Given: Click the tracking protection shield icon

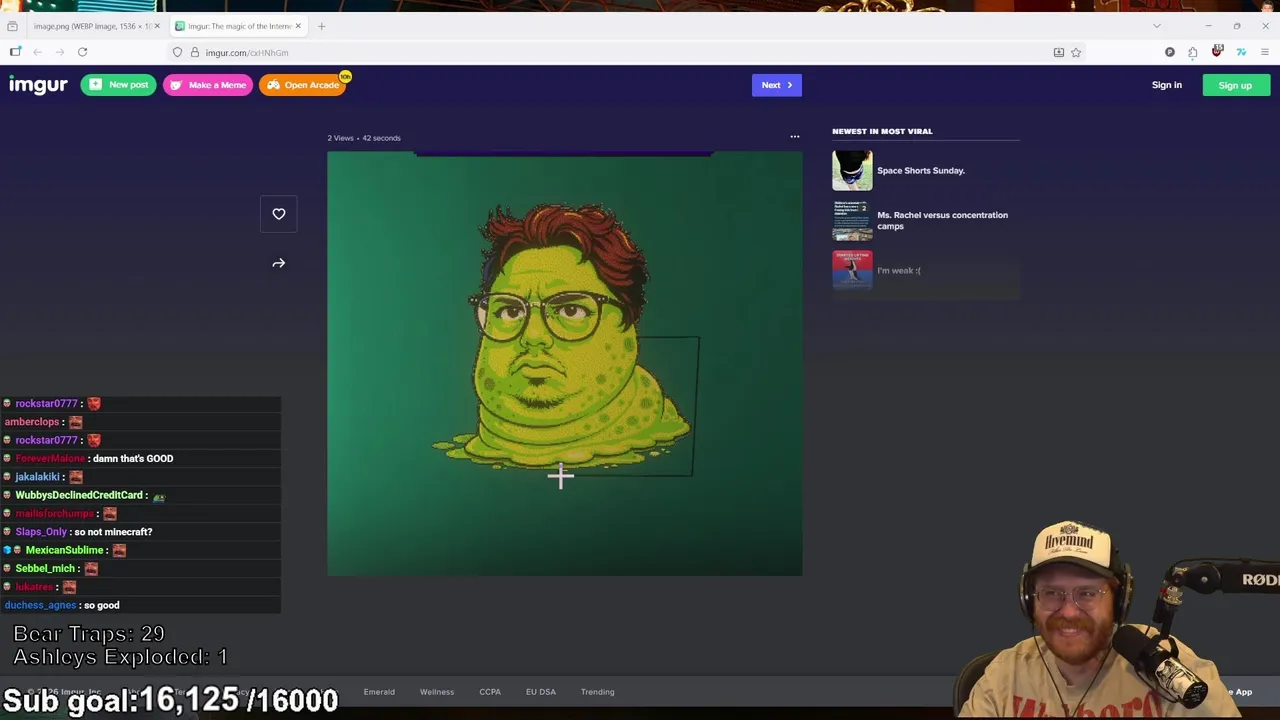Looking at the screenshot, I should coord(177,52).
